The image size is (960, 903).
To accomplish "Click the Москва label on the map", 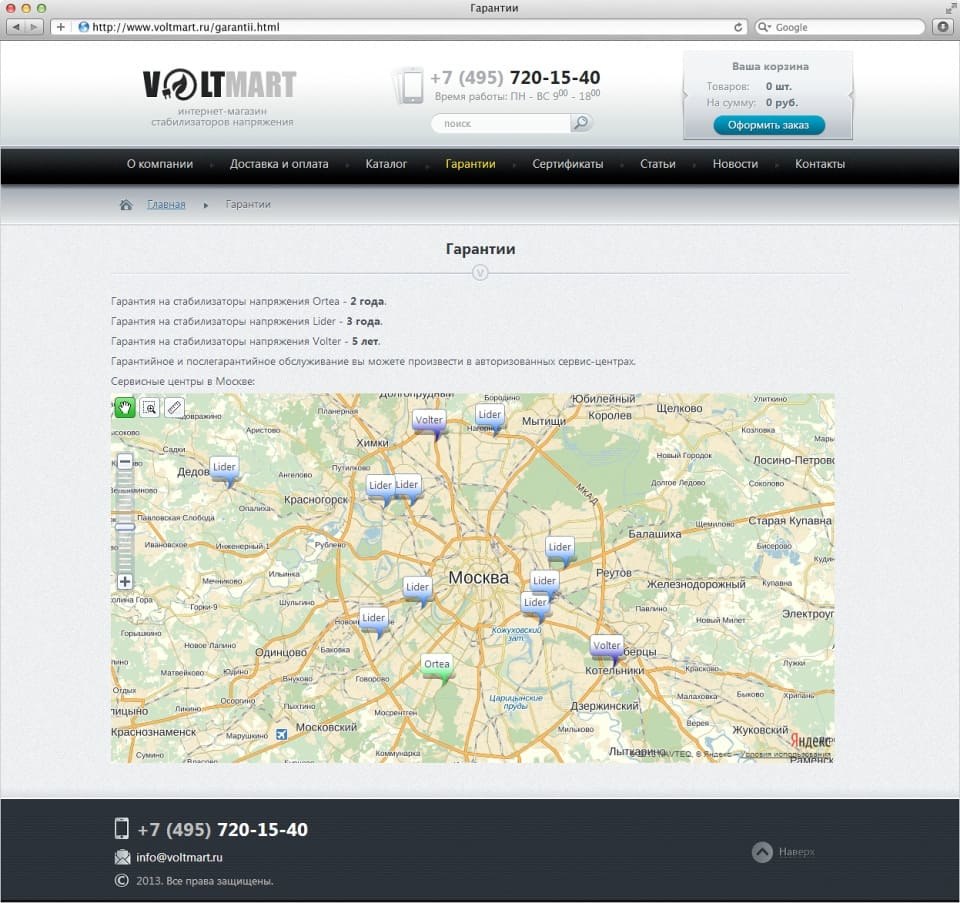I will pos(479,577).
